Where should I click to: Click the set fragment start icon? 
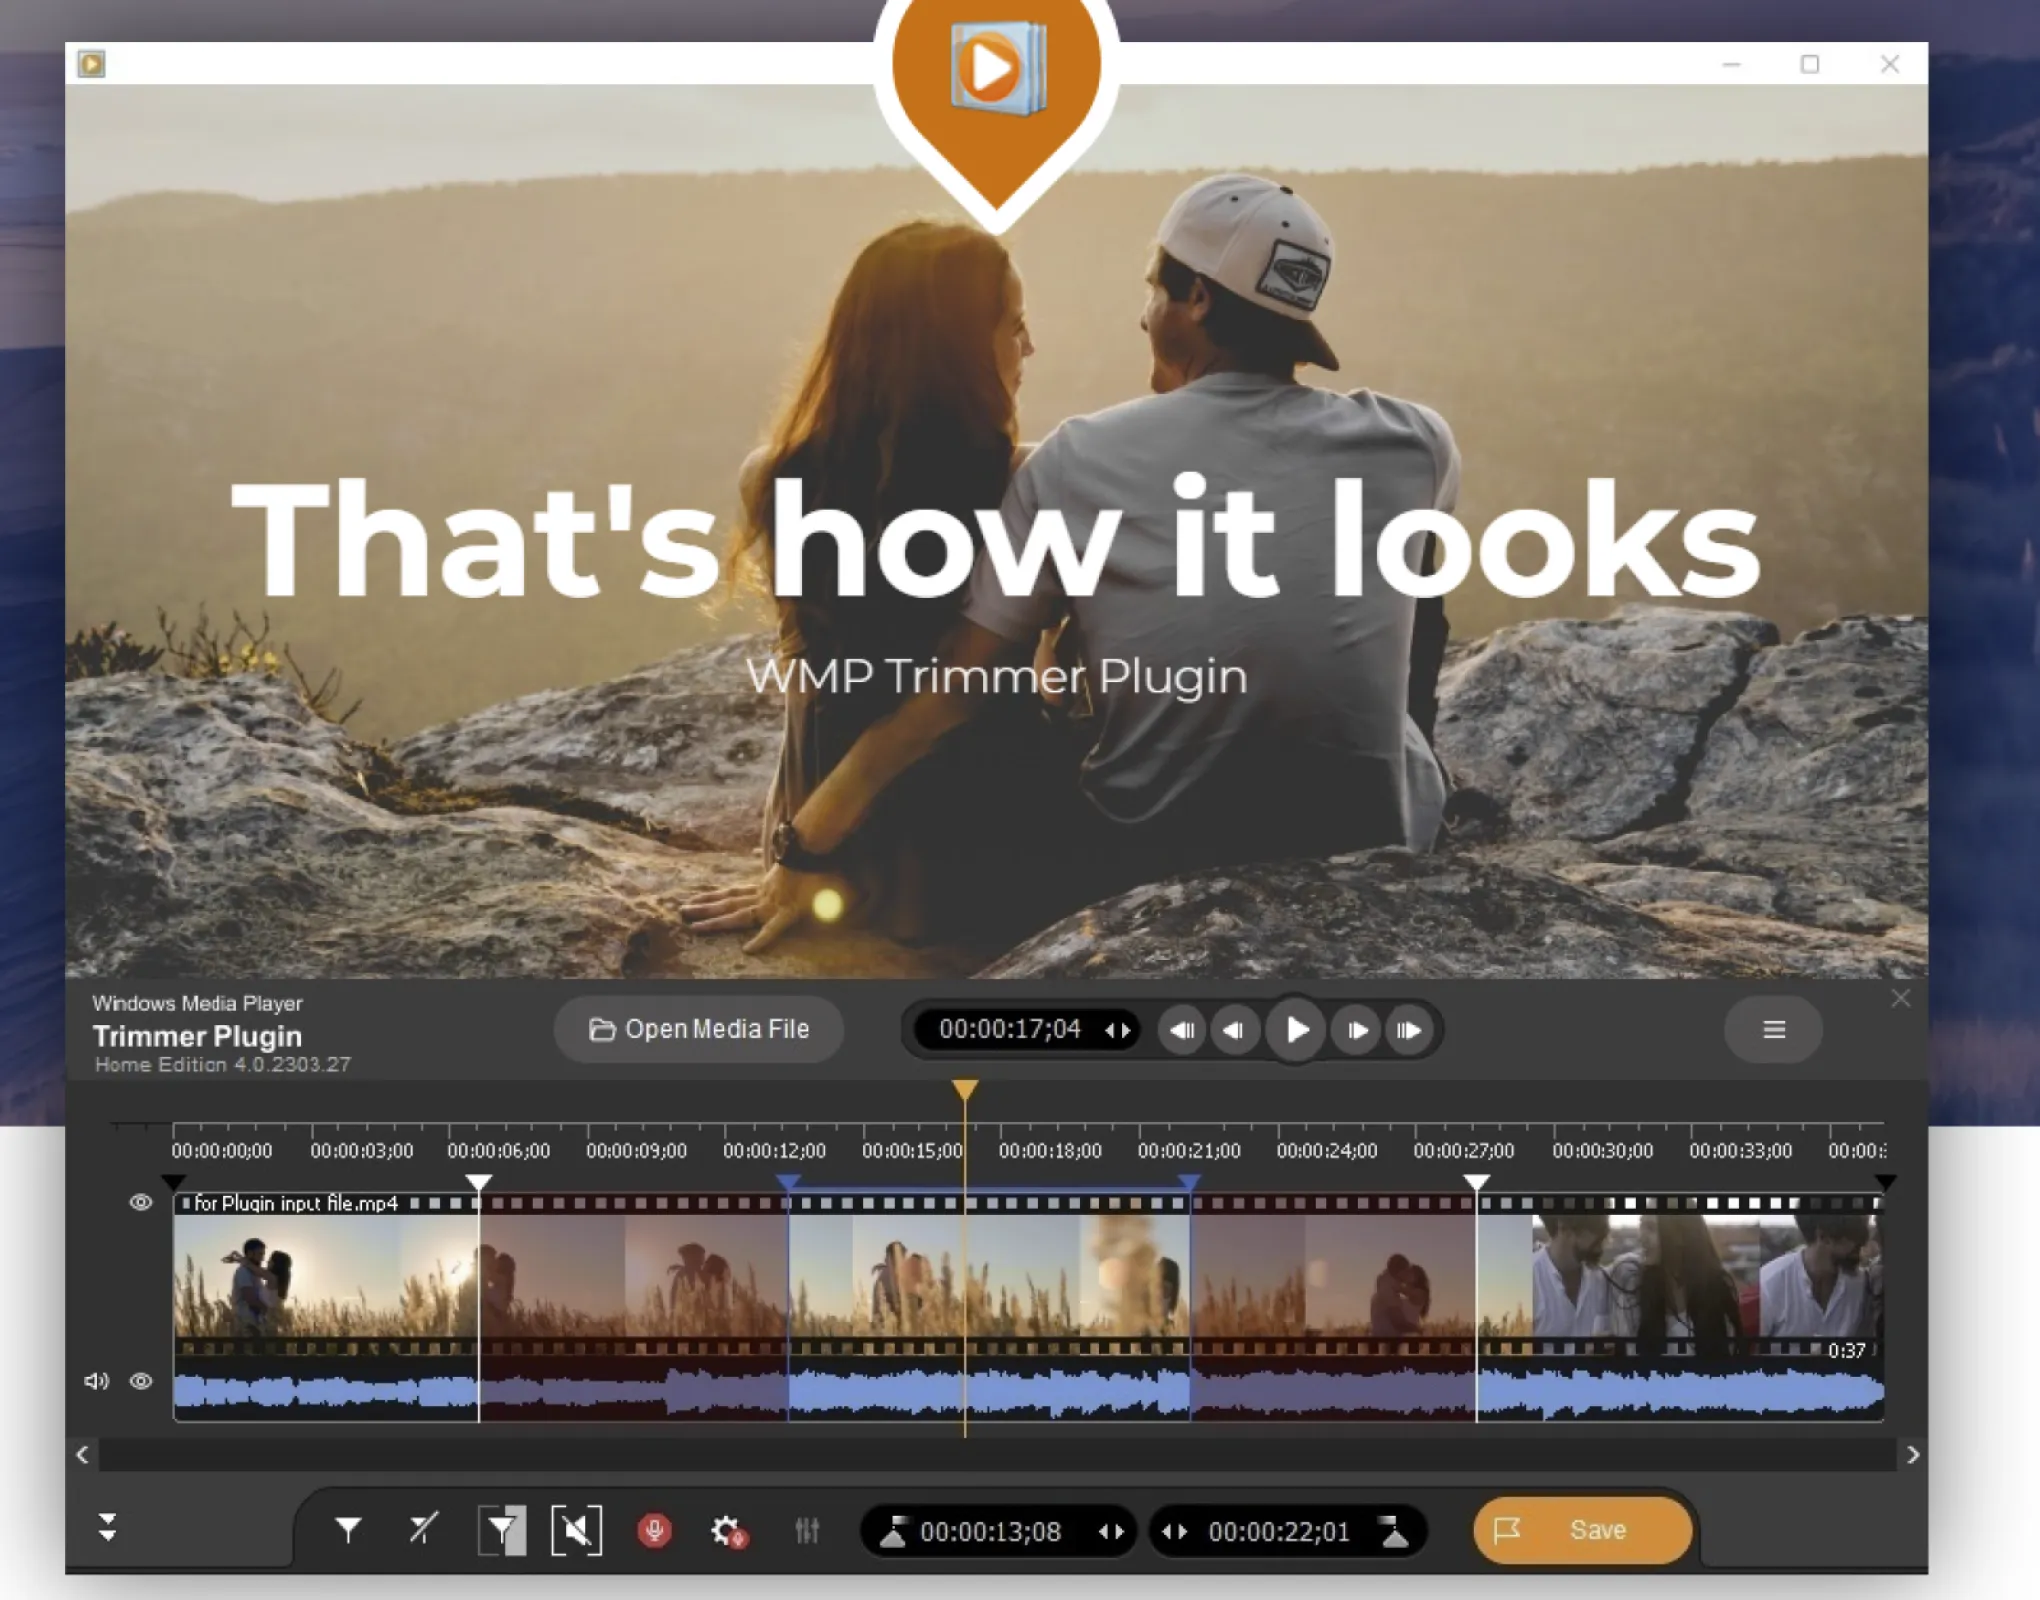(x=893, y=1531)
